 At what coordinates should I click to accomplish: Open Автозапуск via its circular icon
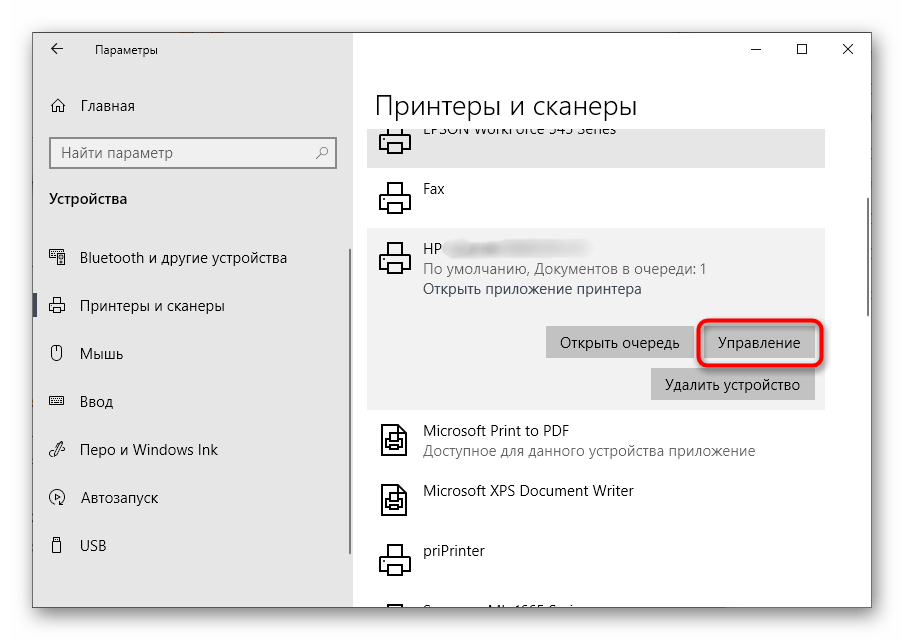[x=57, y=497]
